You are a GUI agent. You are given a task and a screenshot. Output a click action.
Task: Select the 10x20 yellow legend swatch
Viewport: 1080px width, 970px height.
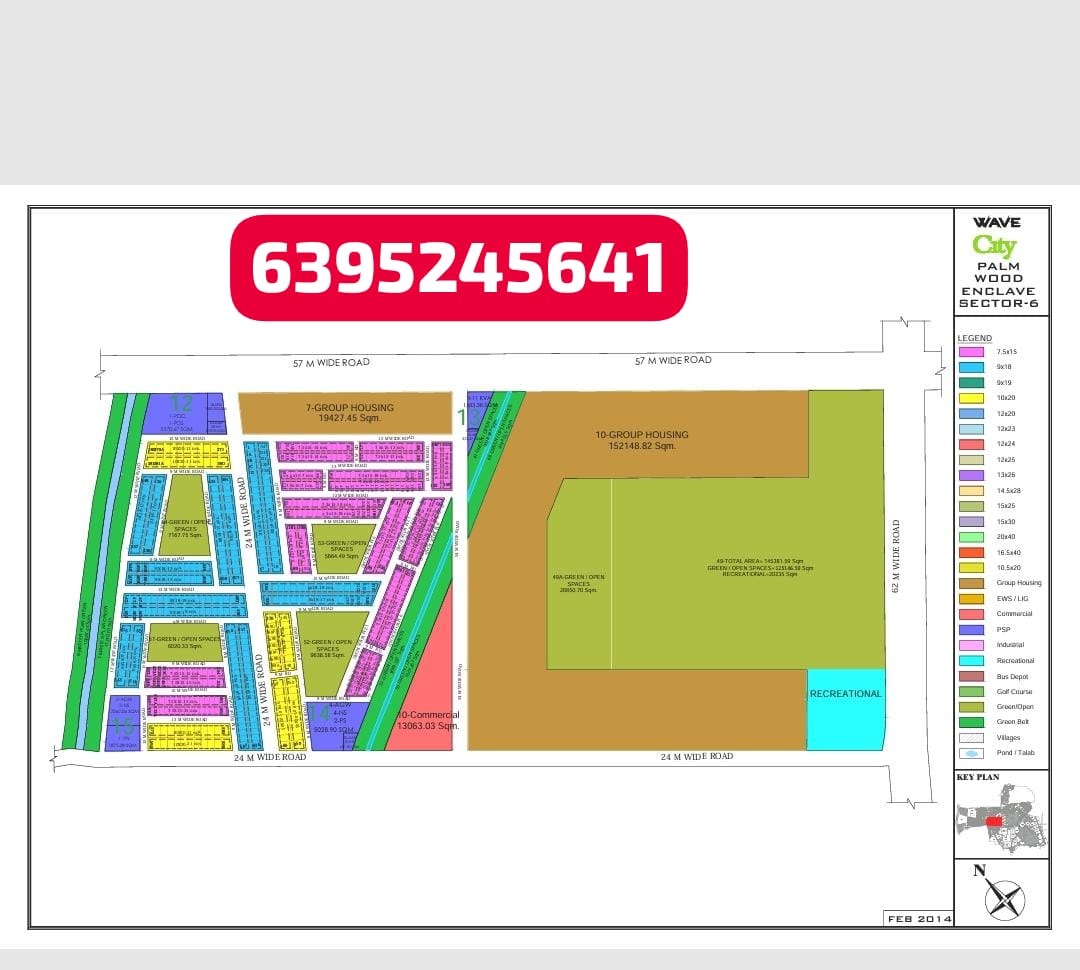(x=971, y=398)
